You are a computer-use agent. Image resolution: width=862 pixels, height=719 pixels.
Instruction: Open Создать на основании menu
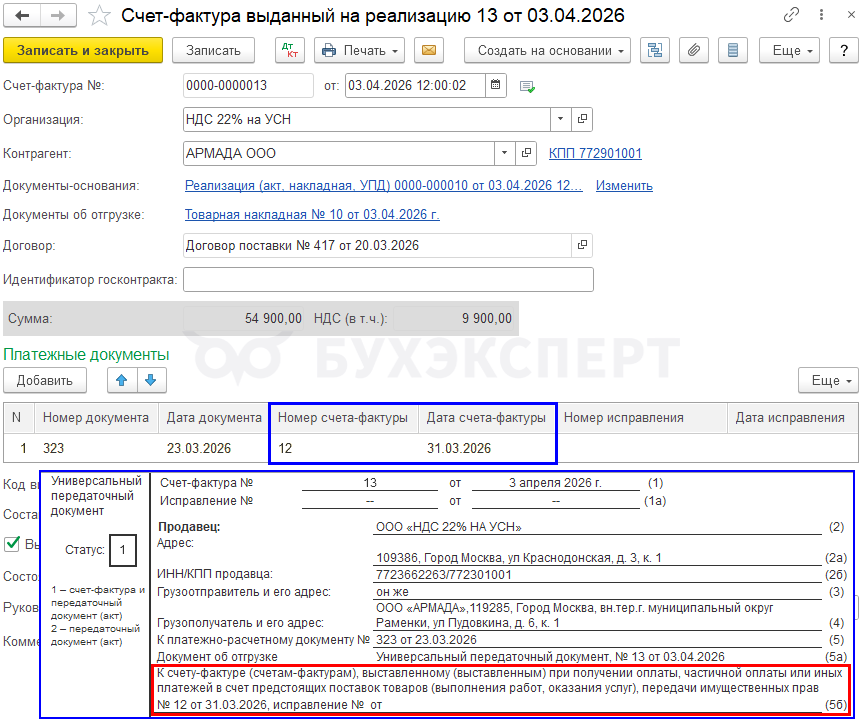tap(552, 50)
